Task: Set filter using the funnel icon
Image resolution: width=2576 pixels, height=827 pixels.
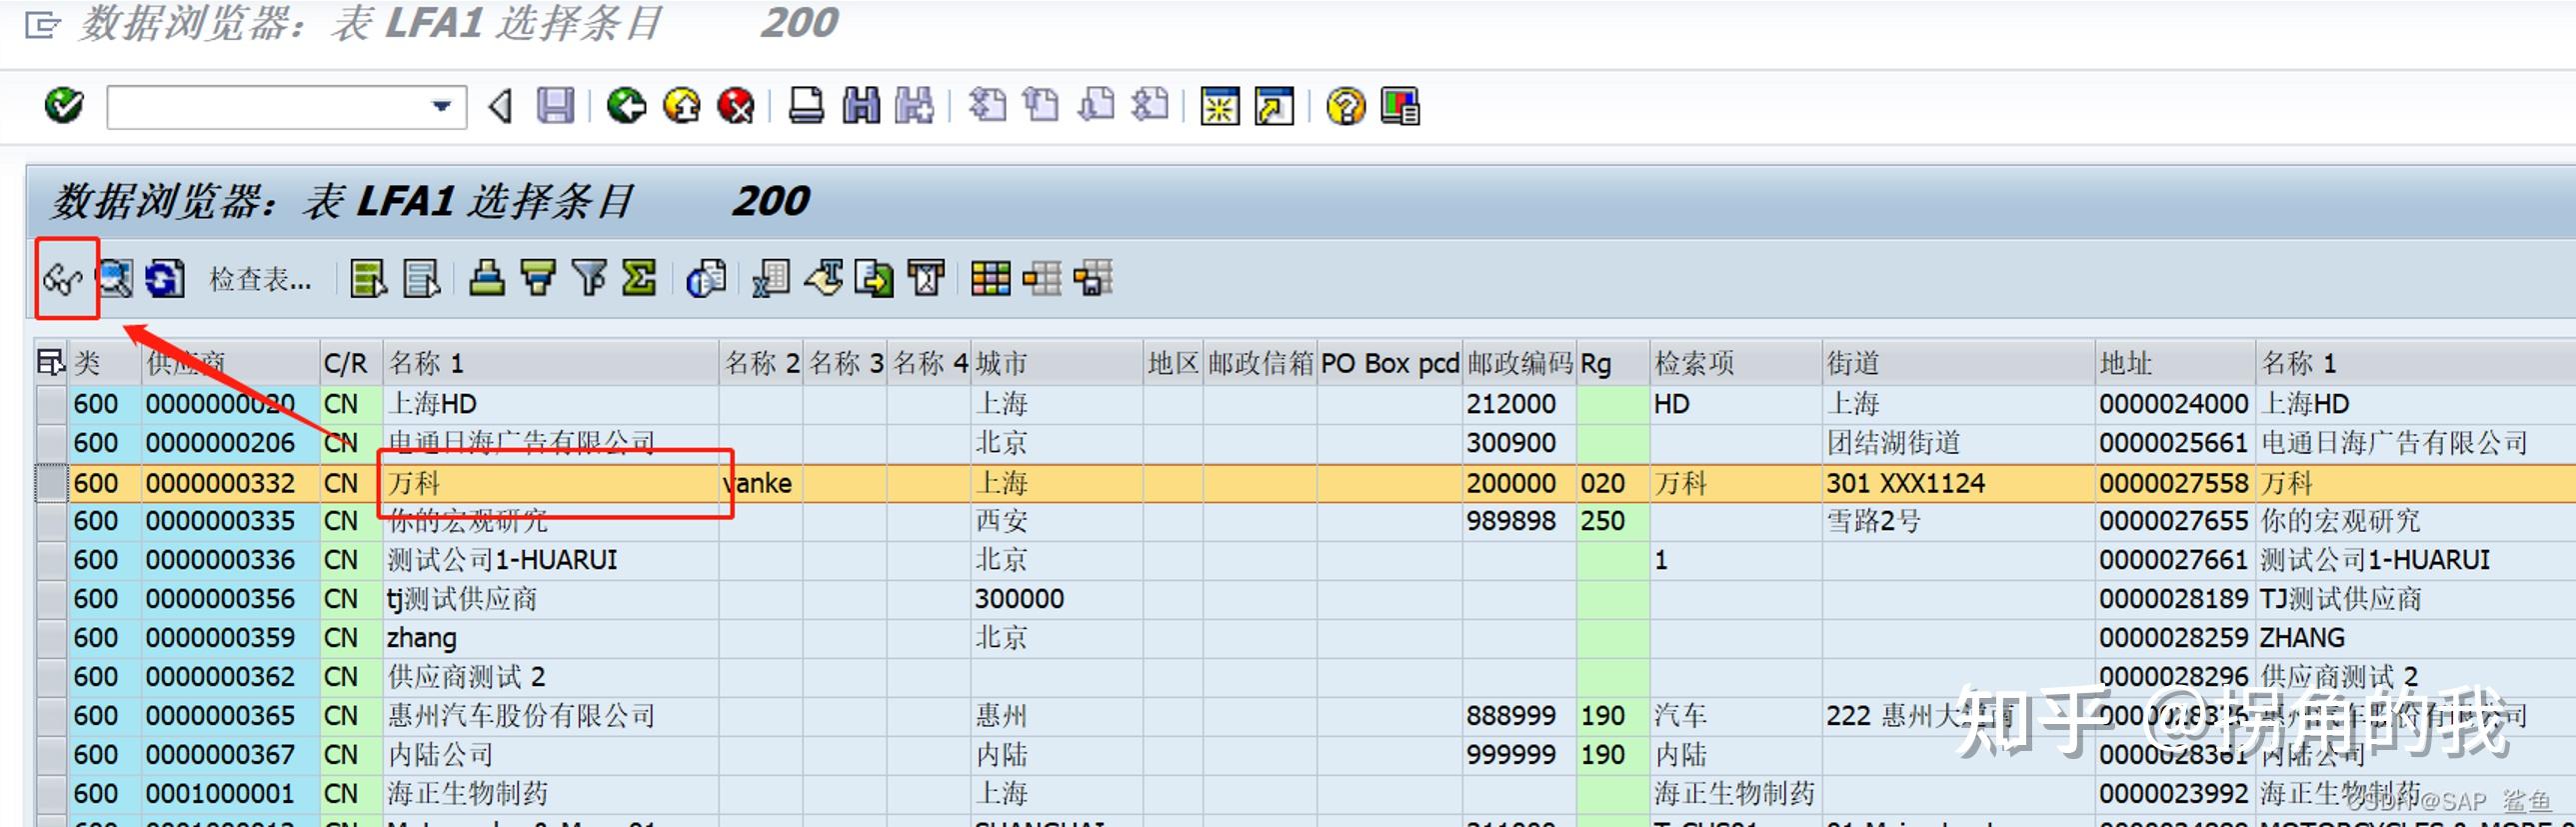Action: [589, 279]
